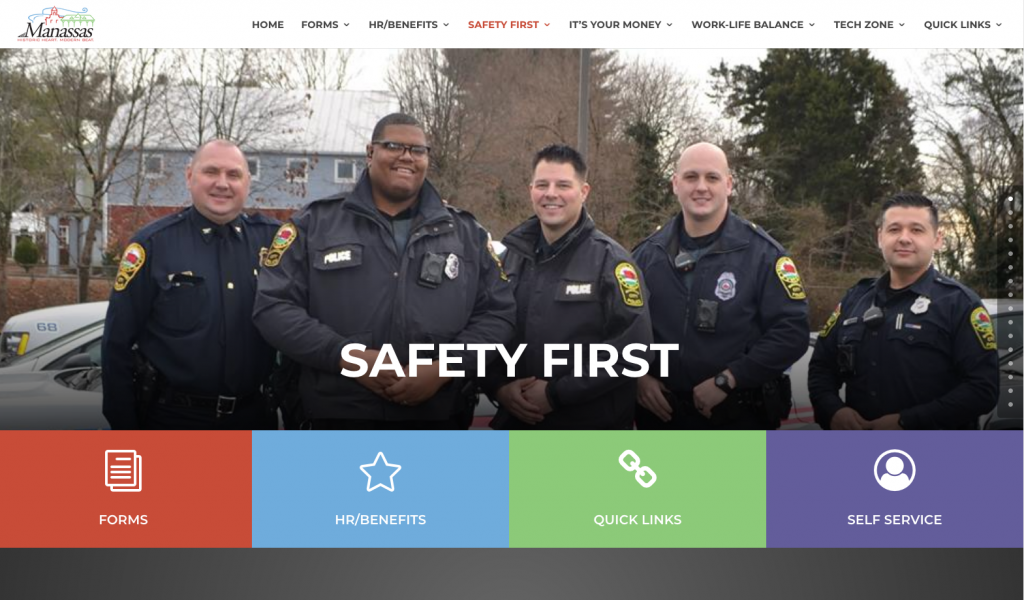The height and width of the screenshot is (600, 1024).
Task: Click the Quick Links chain icon
Action: click(637, 469)
